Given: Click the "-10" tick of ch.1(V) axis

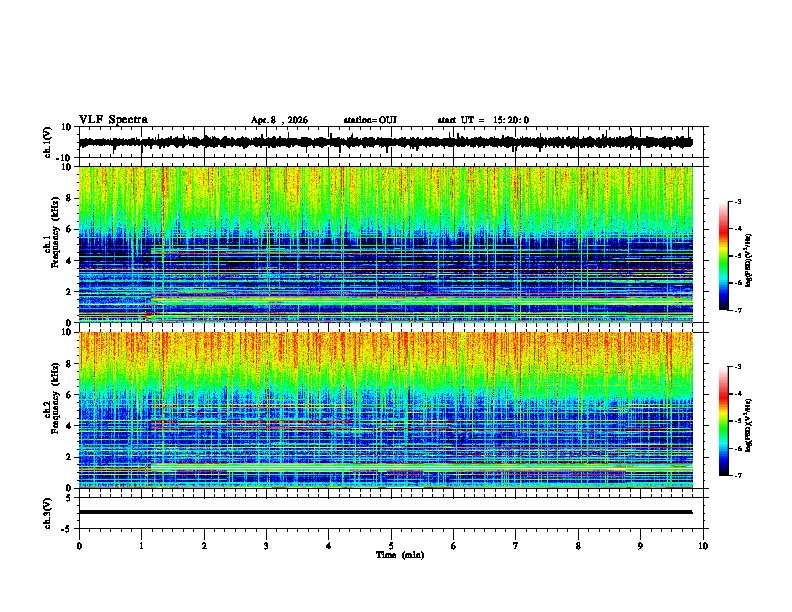Looking at the screenshot, I should click(x=65, y=158).
